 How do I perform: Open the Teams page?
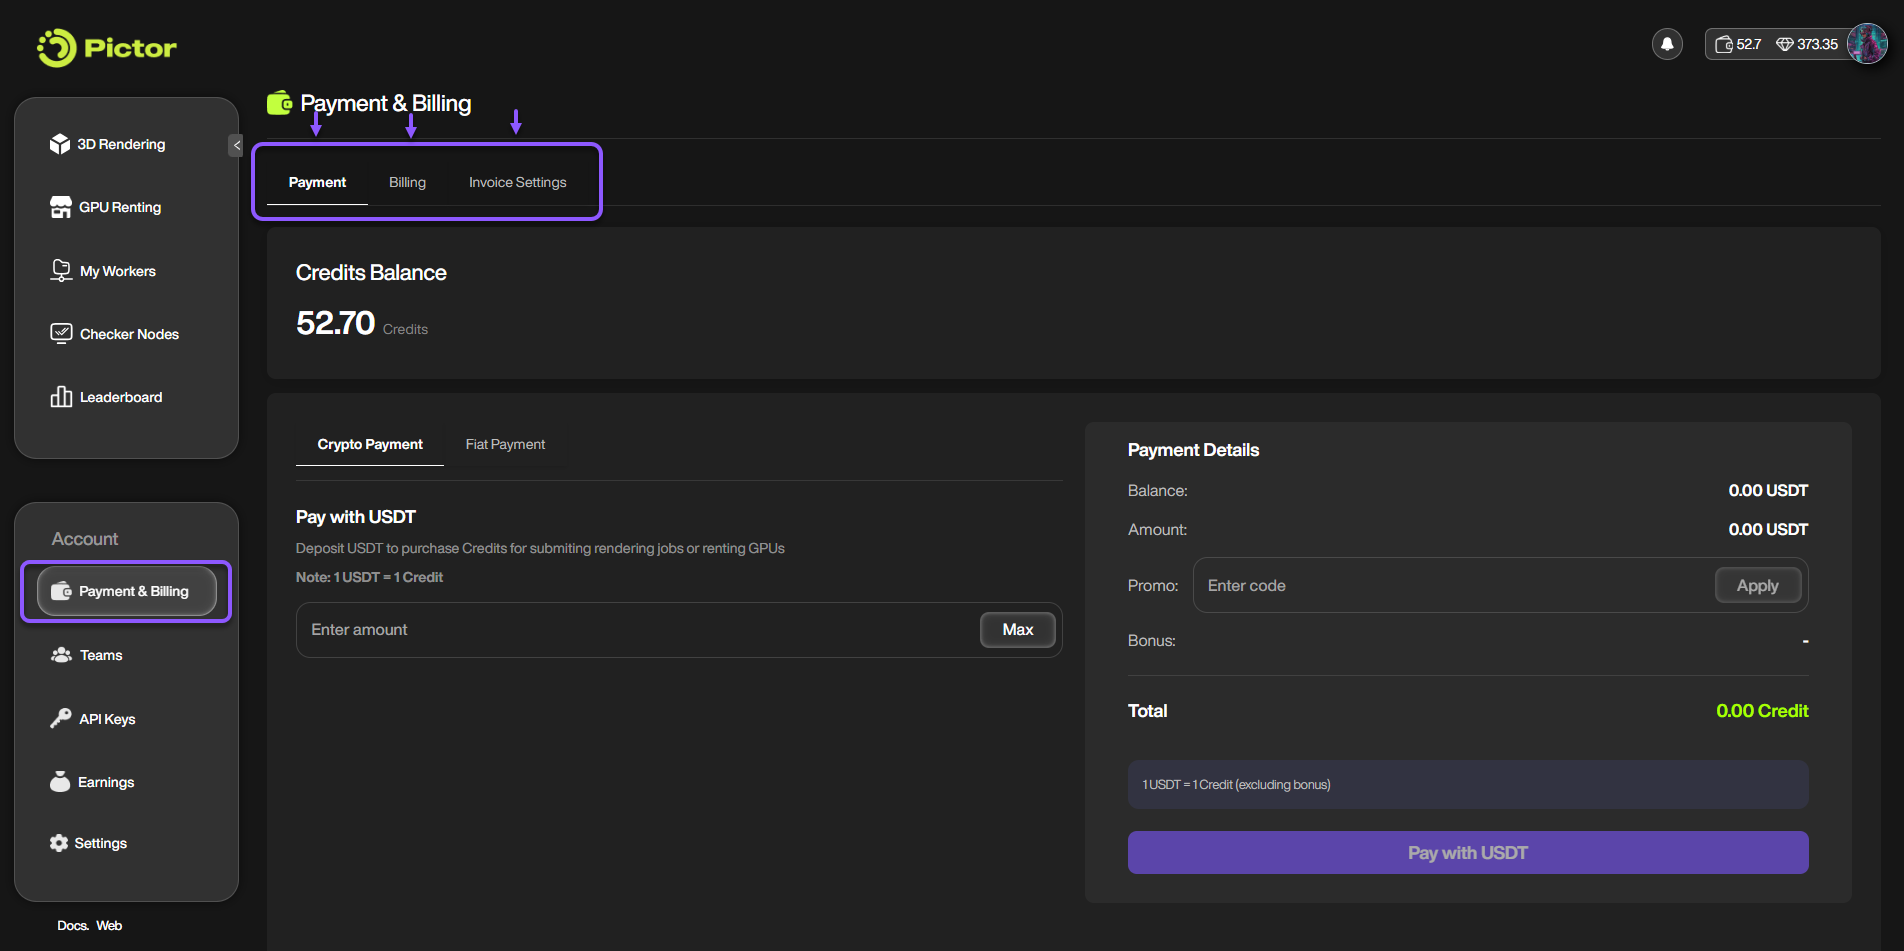(x=100, y=655)
